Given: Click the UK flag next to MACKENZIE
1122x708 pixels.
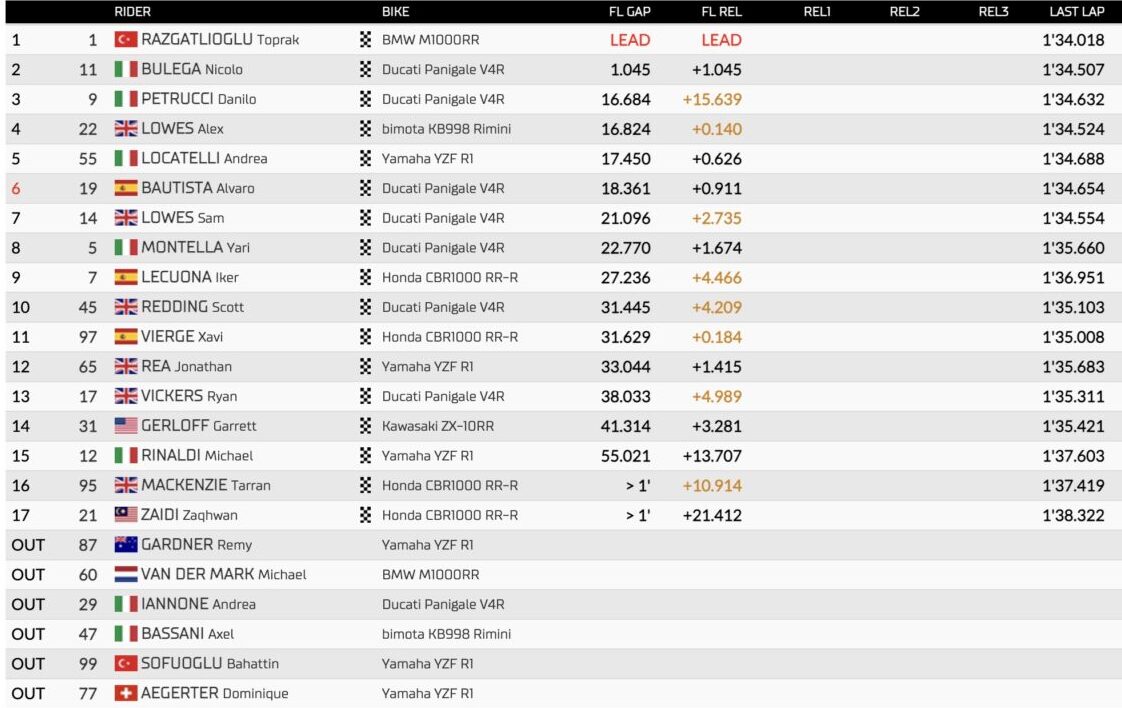Looking at the screenshot, I should pyautogui.click(x=125, y=485).
